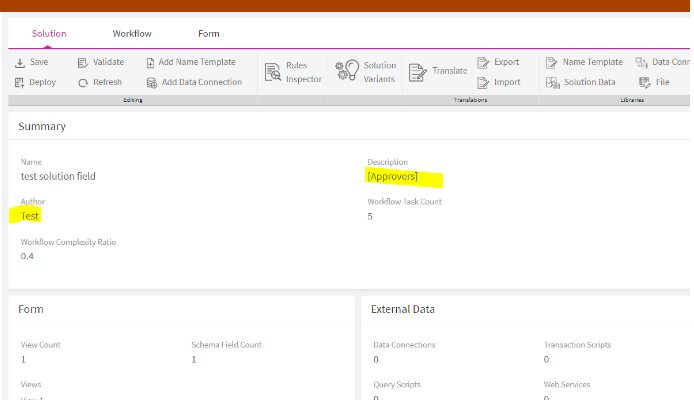Click the Web Services label
The width and height of the screenshot is (694, 411).
(567, 384)
